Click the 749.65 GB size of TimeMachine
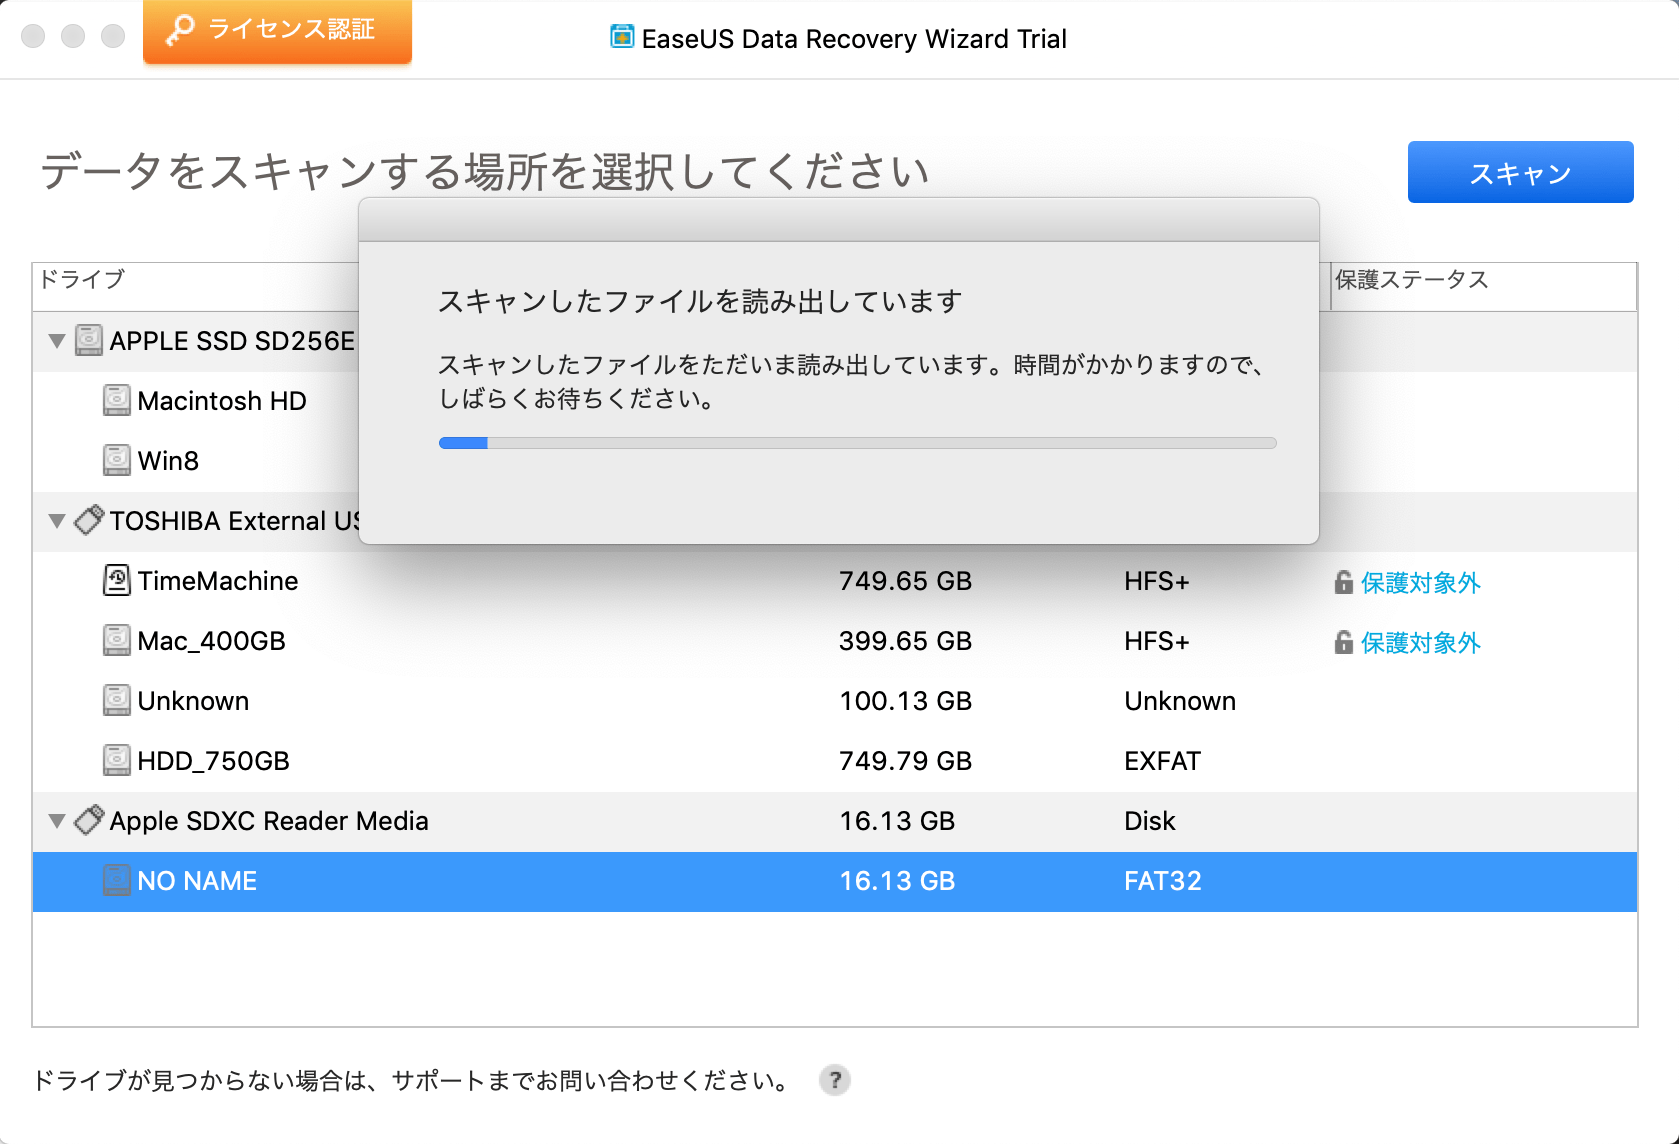The height and width of the screenshot is (1144, 1679). click(x=906, y=581)
